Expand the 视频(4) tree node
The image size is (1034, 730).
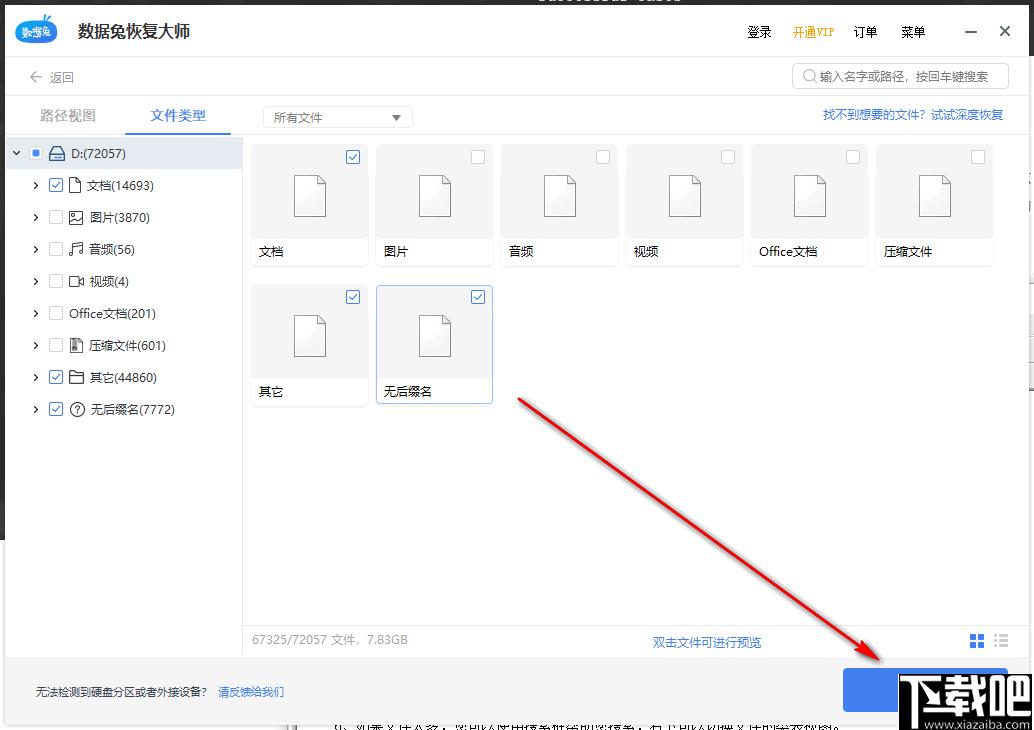coord(36,282)
